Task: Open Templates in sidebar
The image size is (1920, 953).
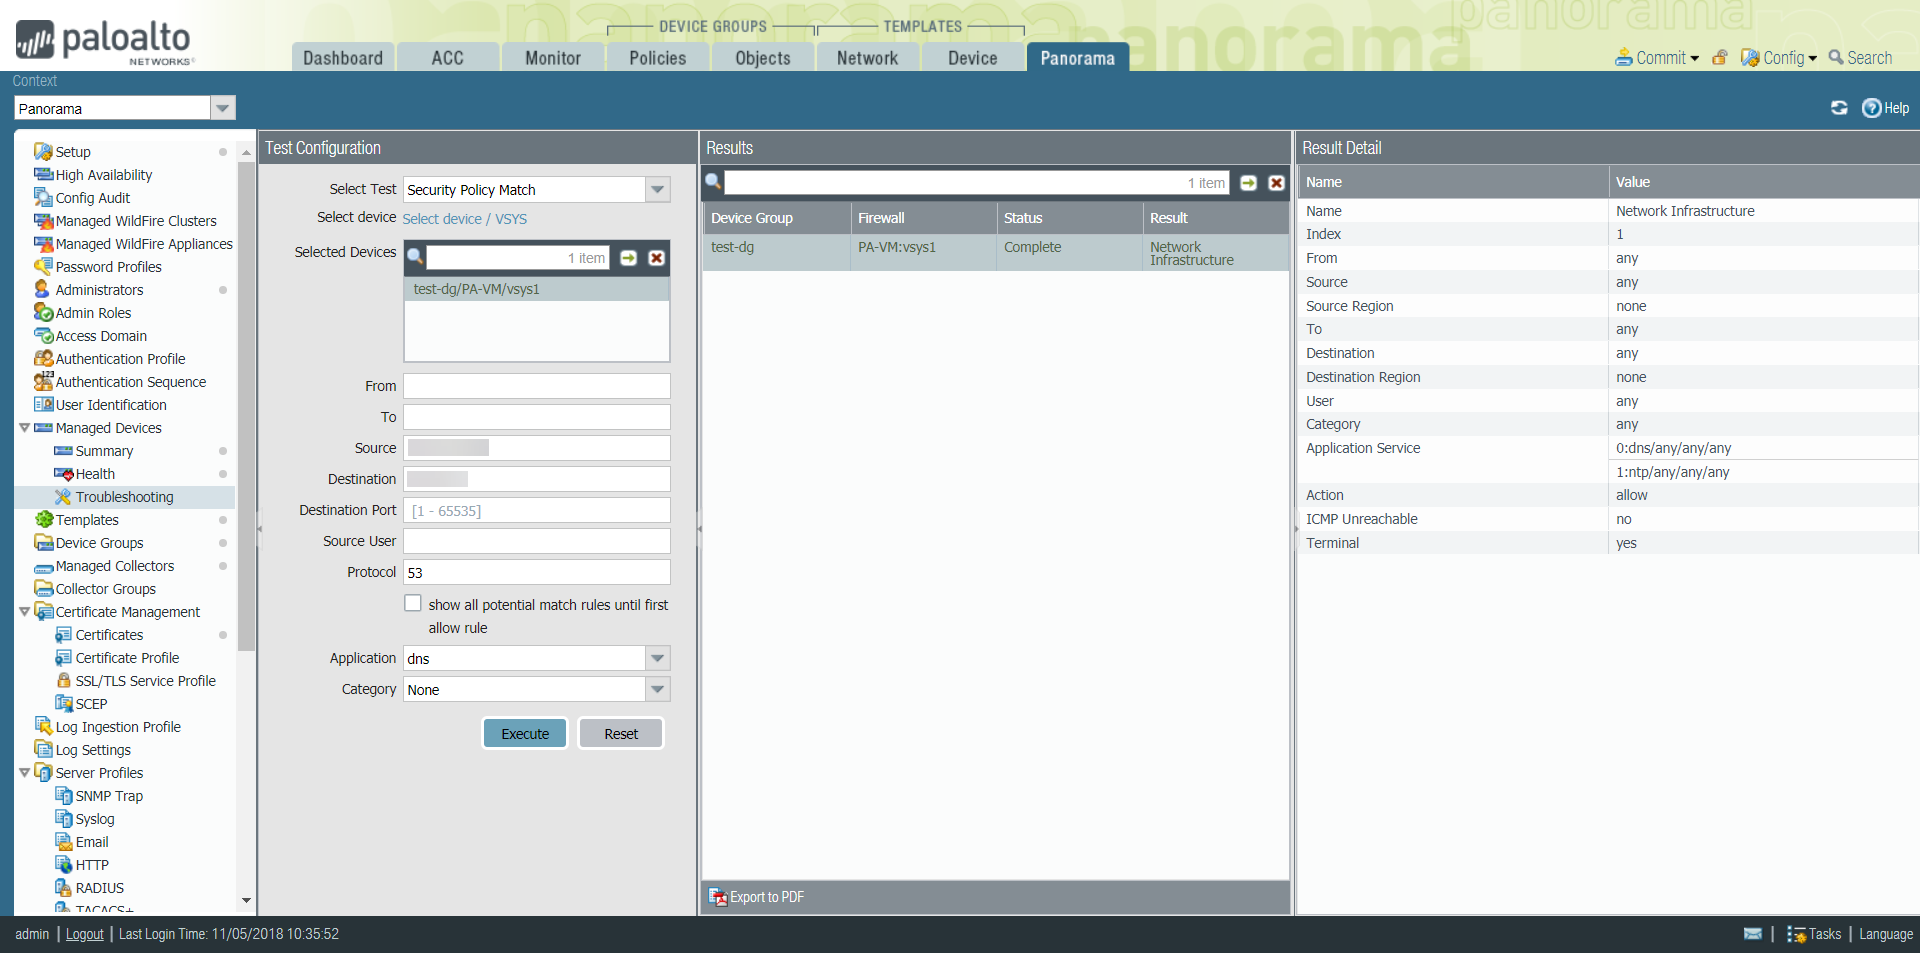Action: coord(87,520)
